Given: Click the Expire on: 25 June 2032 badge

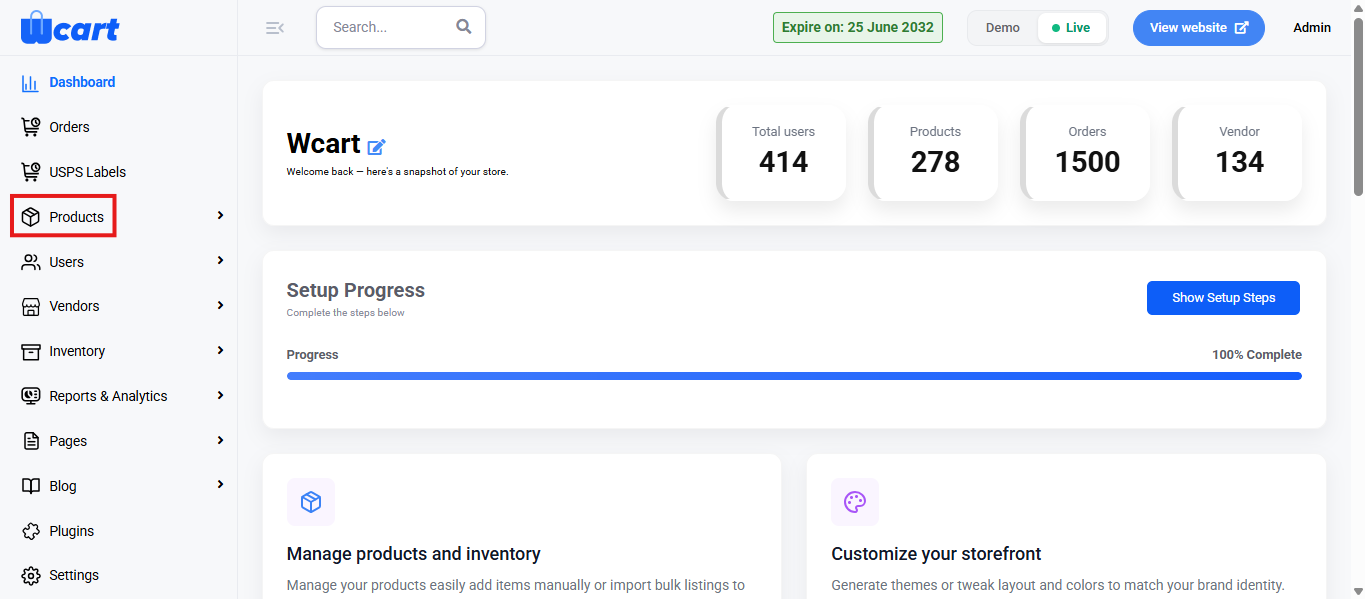Looking at the screenshot, I should (x=858, y=27).
